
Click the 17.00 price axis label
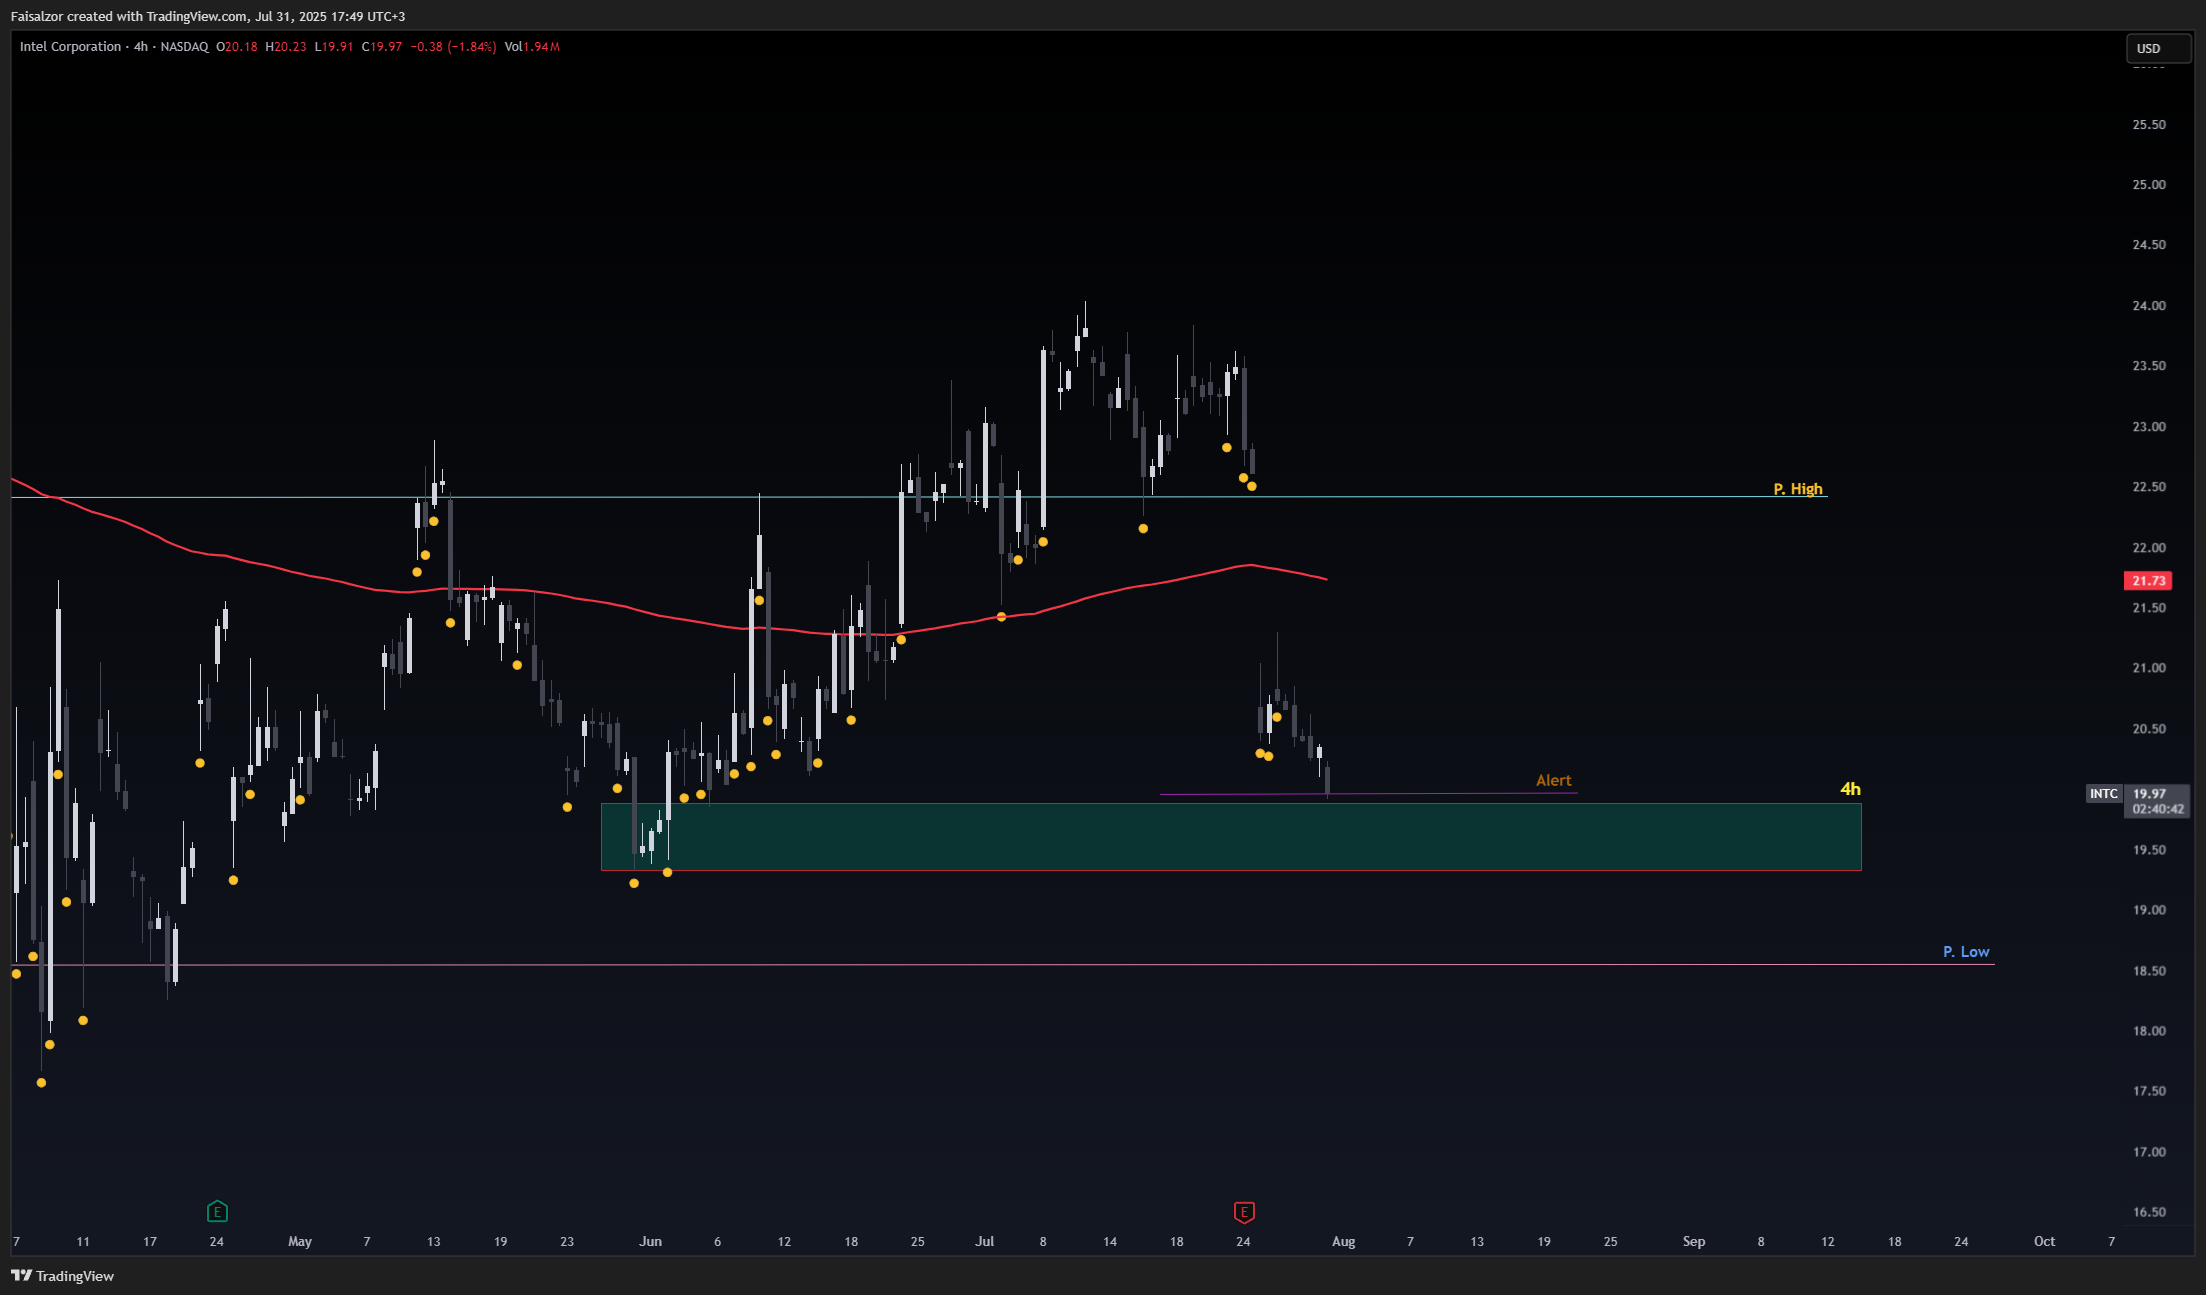click(2149, 1152)
